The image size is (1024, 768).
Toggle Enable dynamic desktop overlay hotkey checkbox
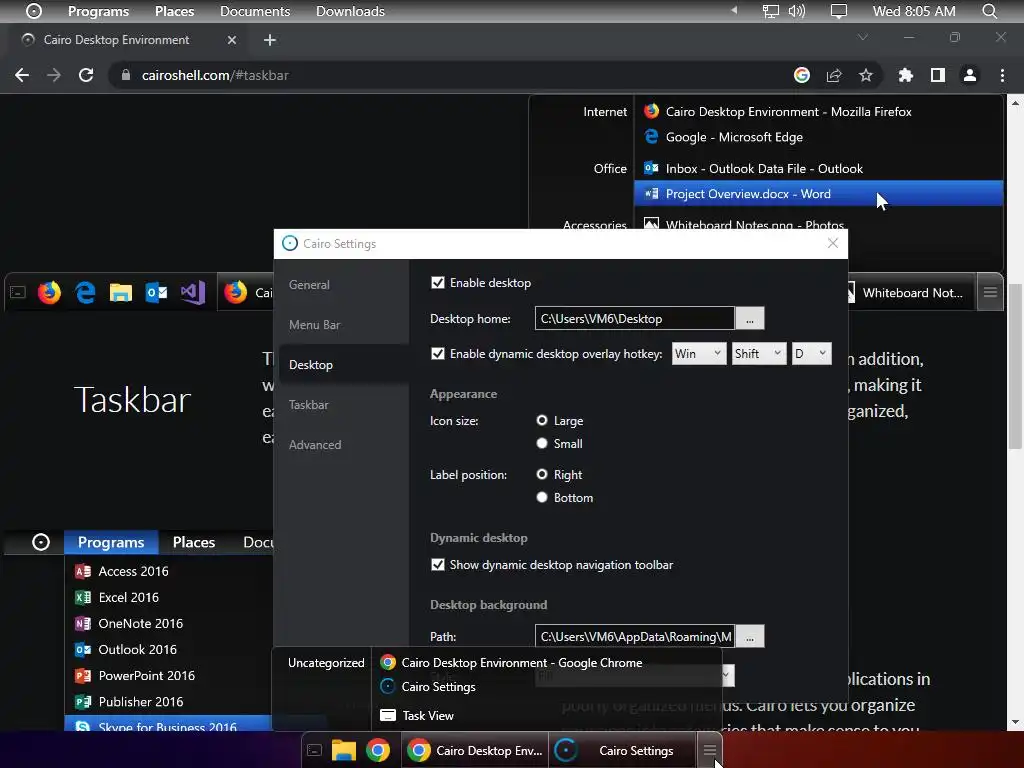click(x=438, y=353)
